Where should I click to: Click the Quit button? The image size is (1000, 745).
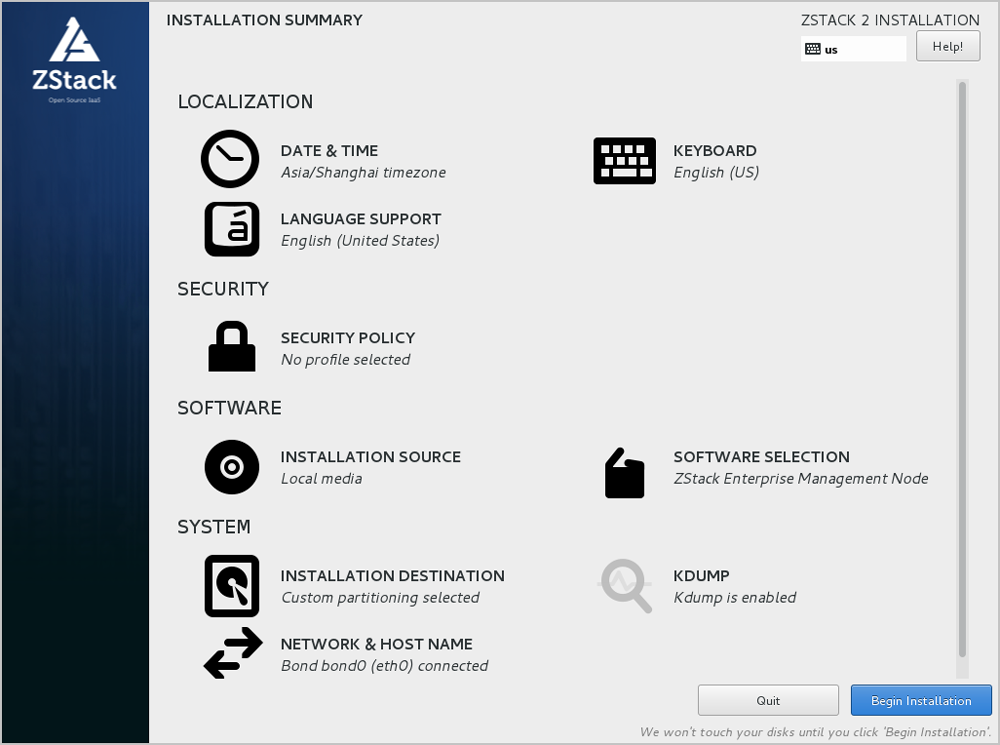[x=768, y=700]
